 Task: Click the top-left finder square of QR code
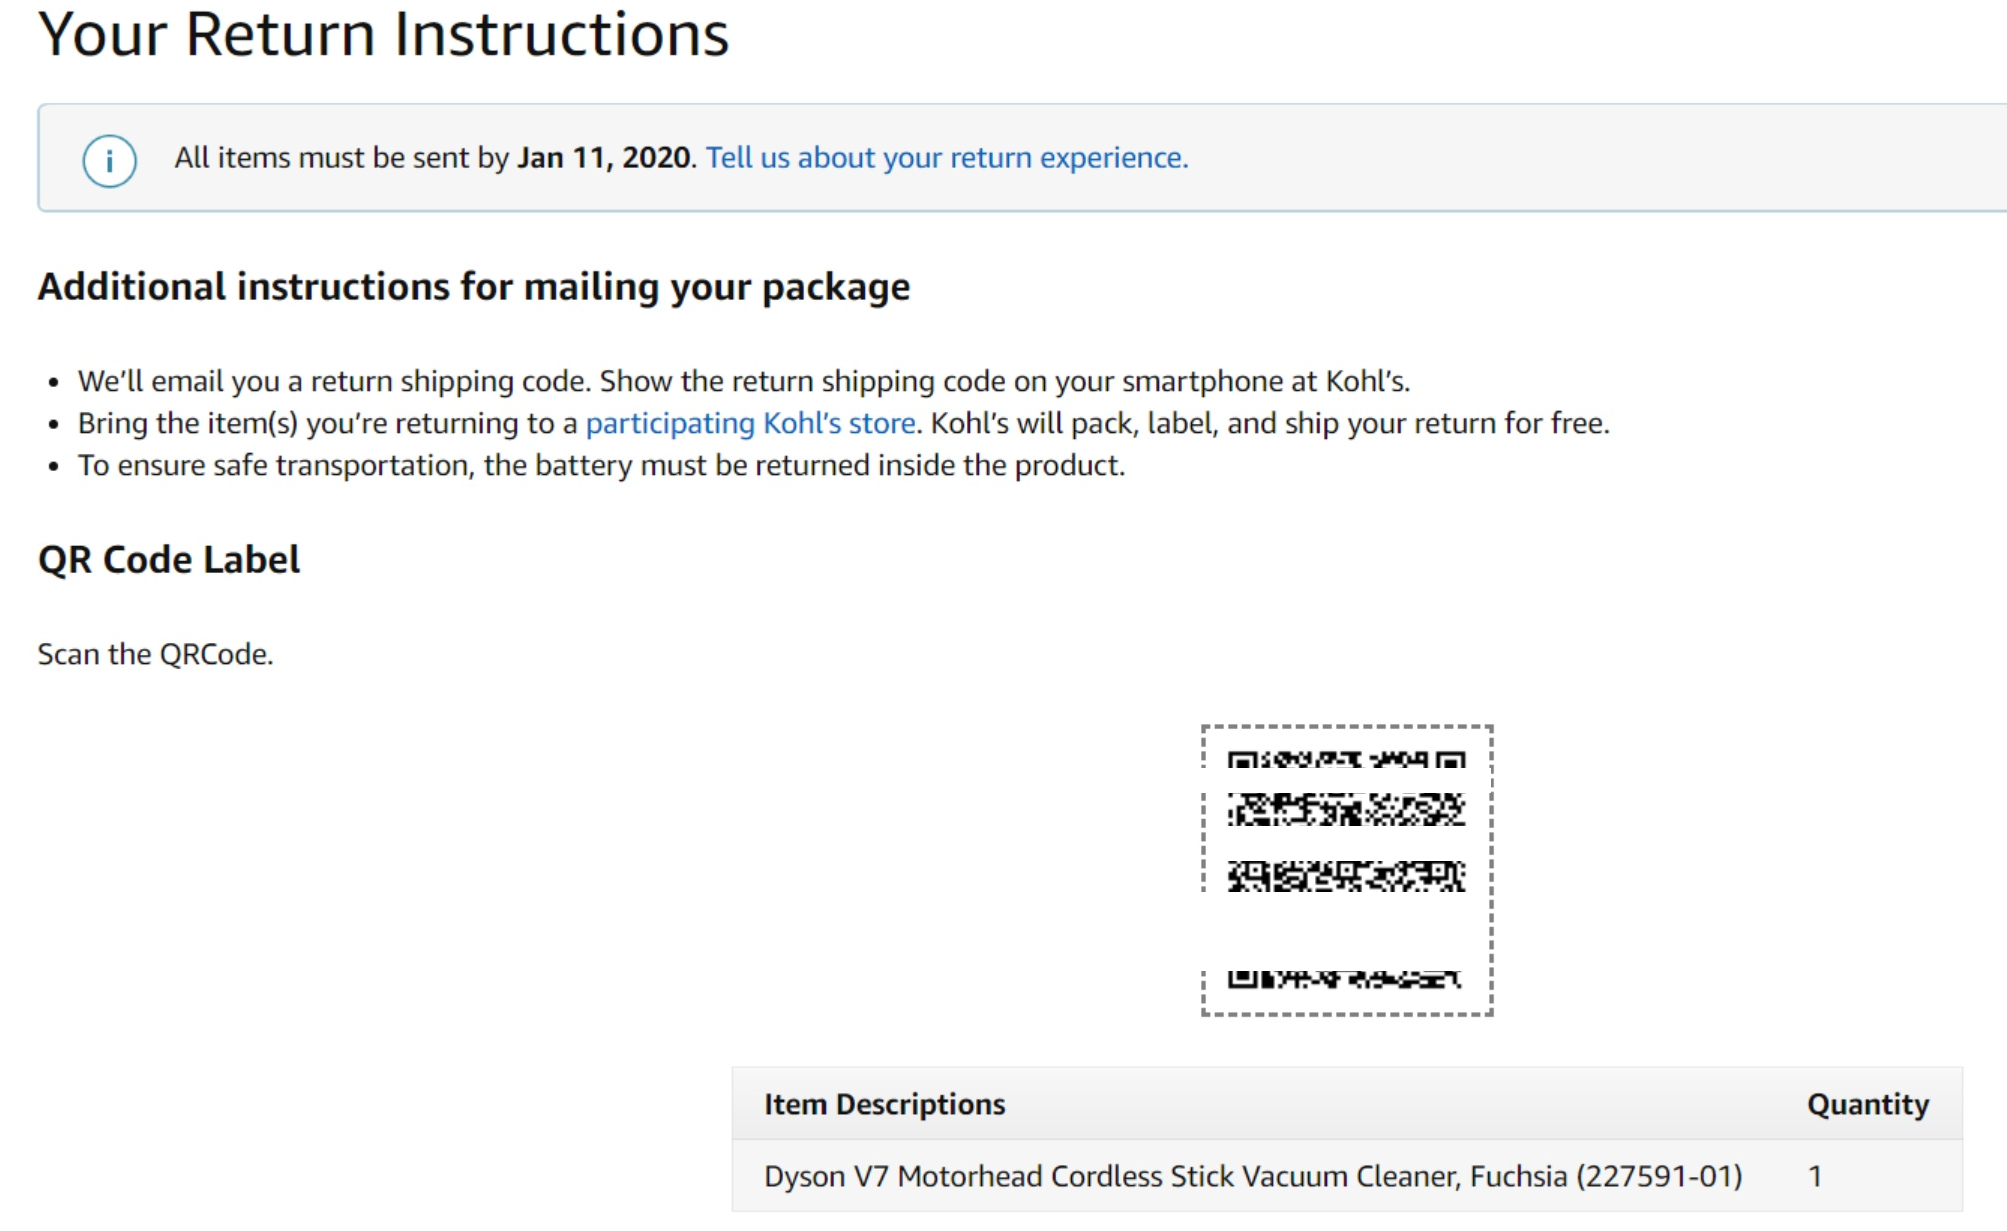[x=1241, y=760]
